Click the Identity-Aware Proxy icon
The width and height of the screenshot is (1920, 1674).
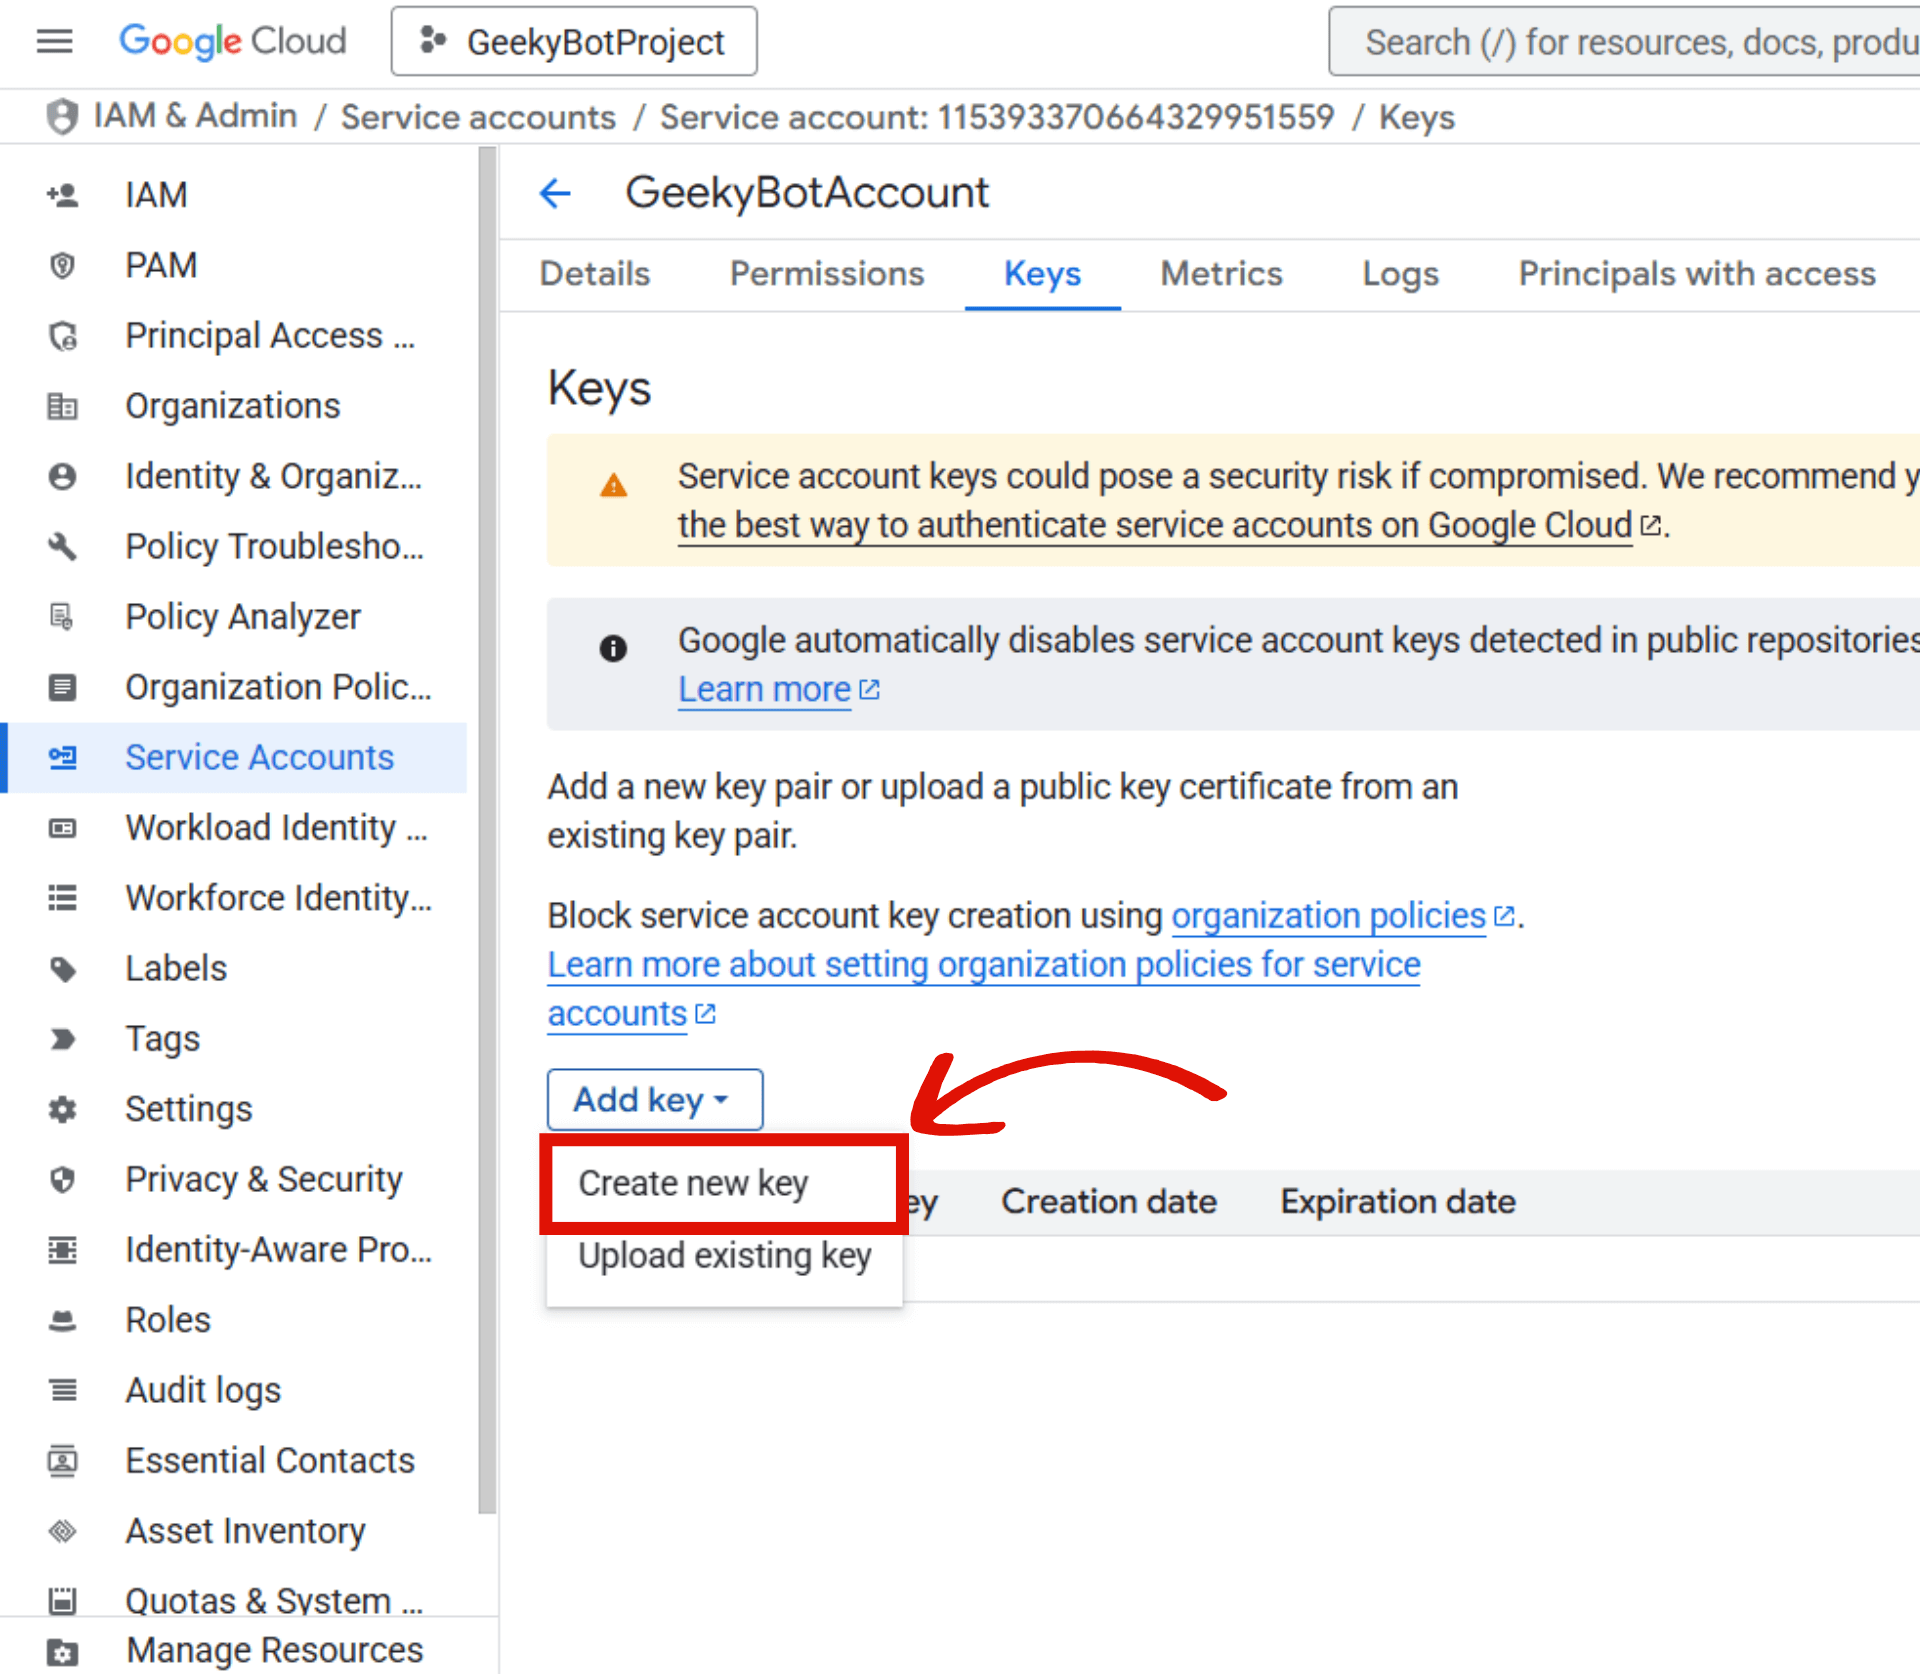point(62,1250)
